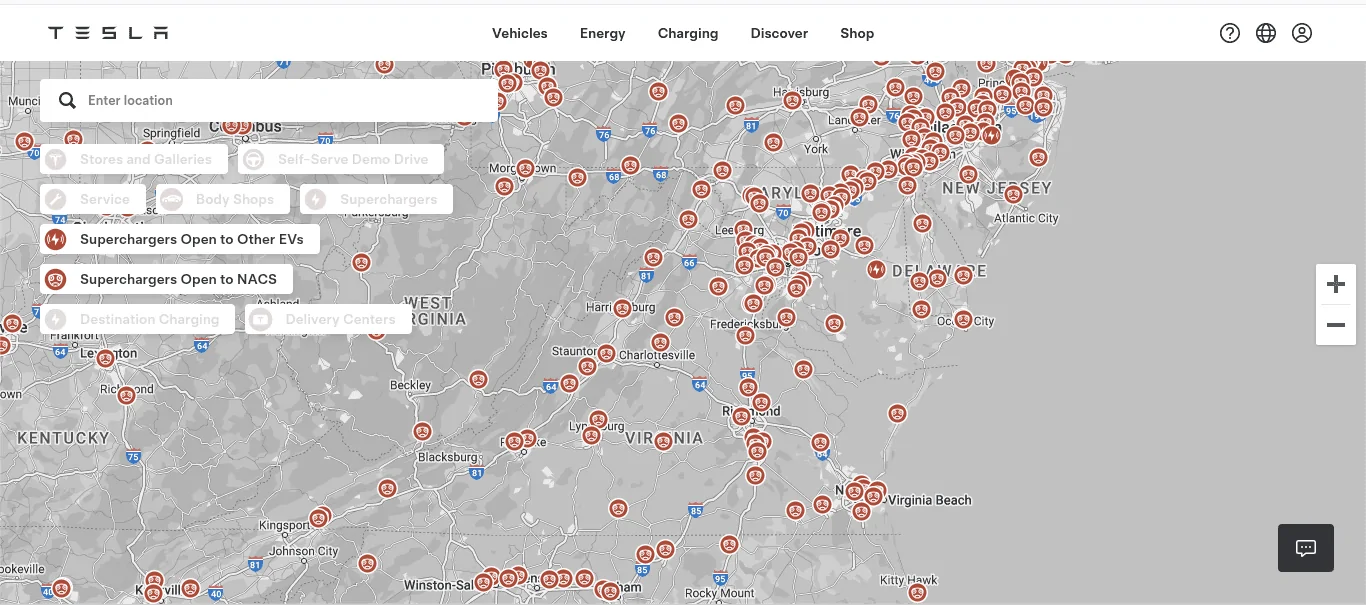Click the Rocky Mount city label
The width and height of the screenshot is (1366, 605).
[720, 593]
